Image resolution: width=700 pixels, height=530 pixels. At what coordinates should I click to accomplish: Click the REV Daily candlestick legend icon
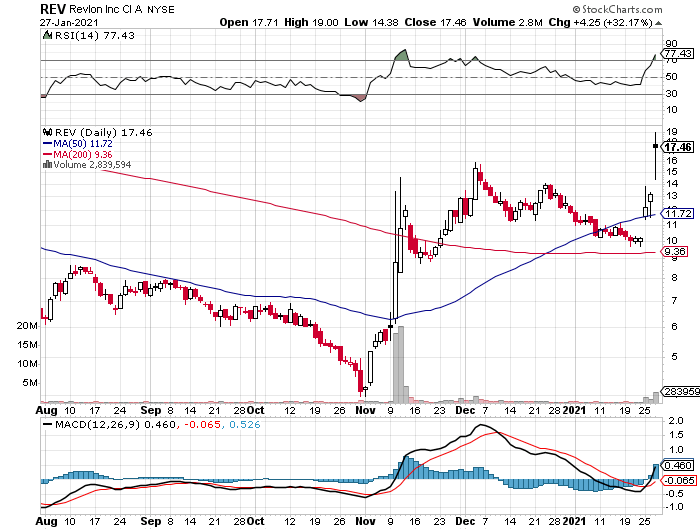[x=47, y=132]
